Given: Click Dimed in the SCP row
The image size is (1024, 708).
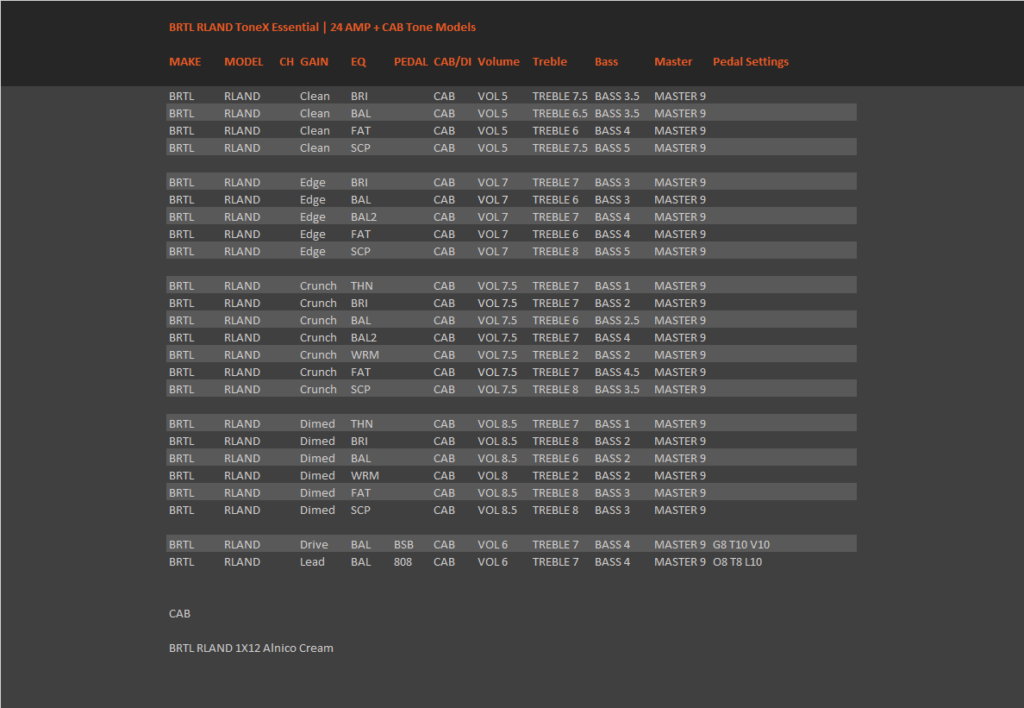Looking at the screenshot, I should click(317, 510).
